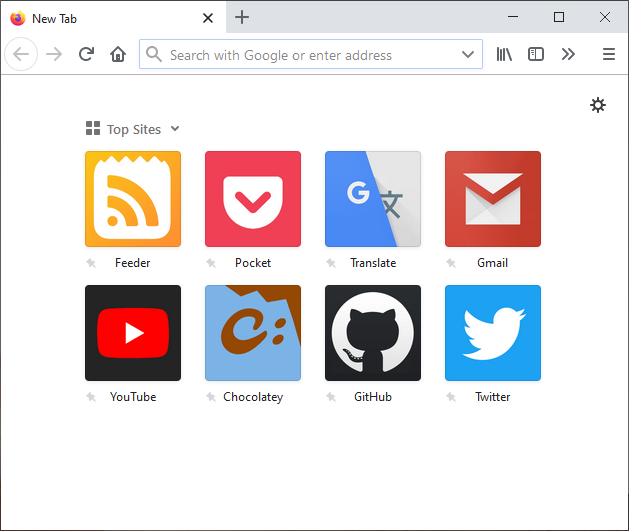Click the Top Sites grid icon

click(93, 128)
